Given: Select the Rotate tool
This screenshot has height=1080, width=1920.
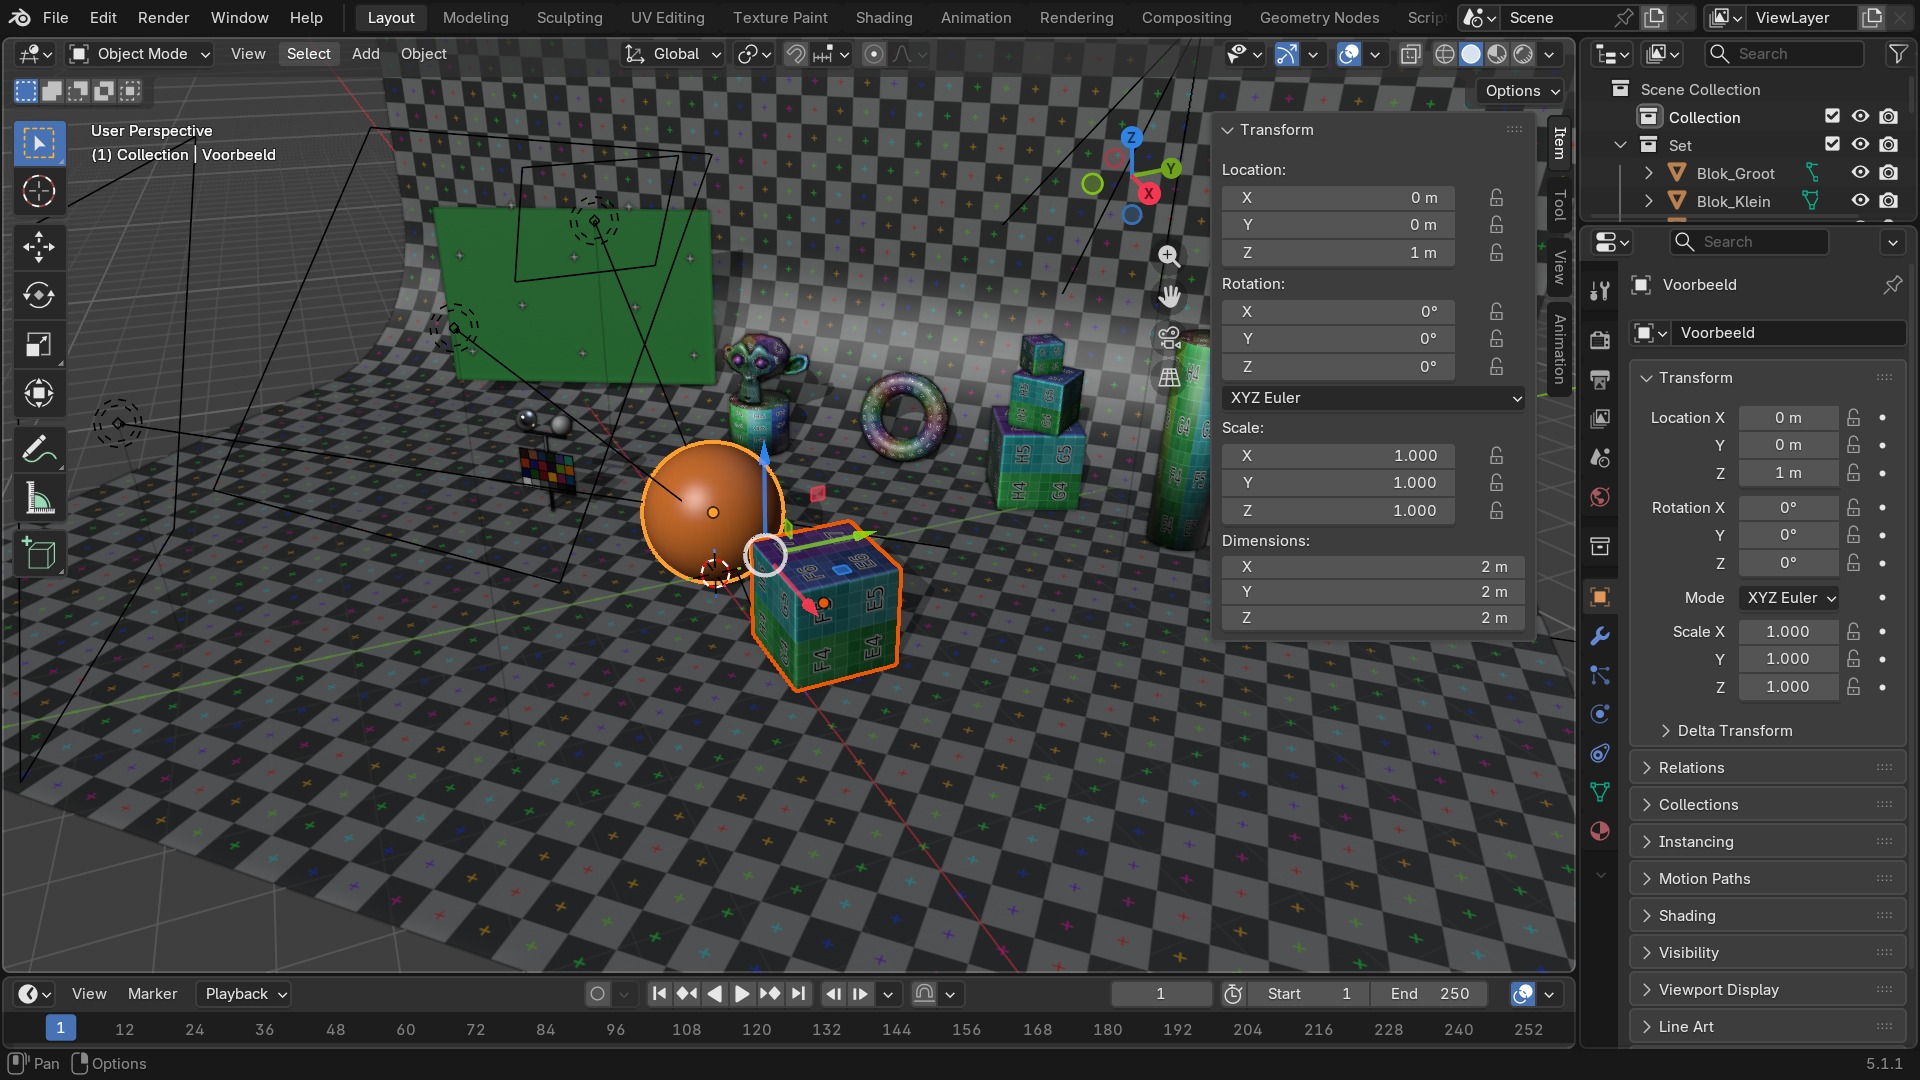Looking at the screenshot, I should [x=39, y=295].
